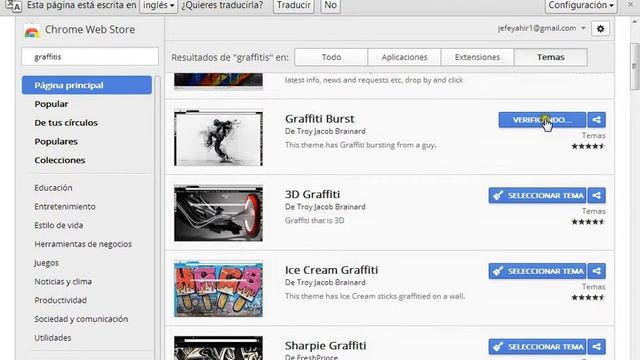
Task: Click the 3D Graffiti title
Action: [x=312, y=194]
